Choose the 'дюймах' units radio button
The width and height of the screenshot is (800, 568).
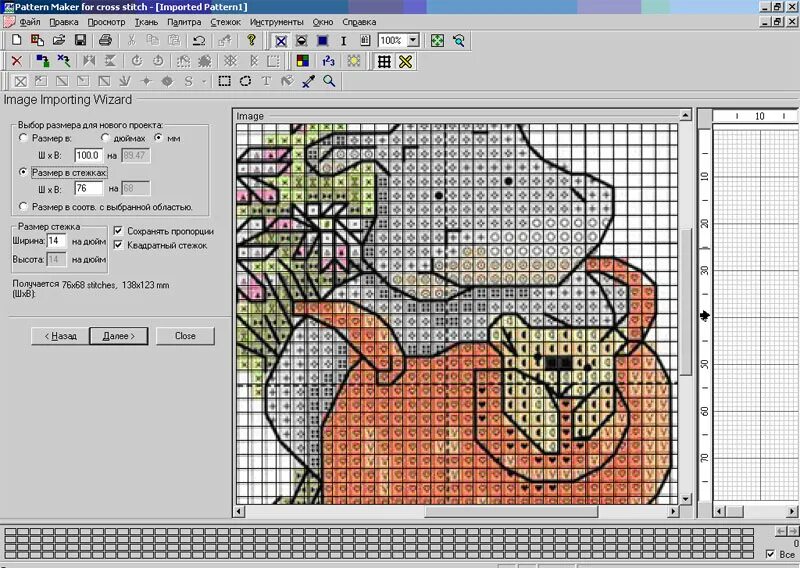tap(106, 138)
